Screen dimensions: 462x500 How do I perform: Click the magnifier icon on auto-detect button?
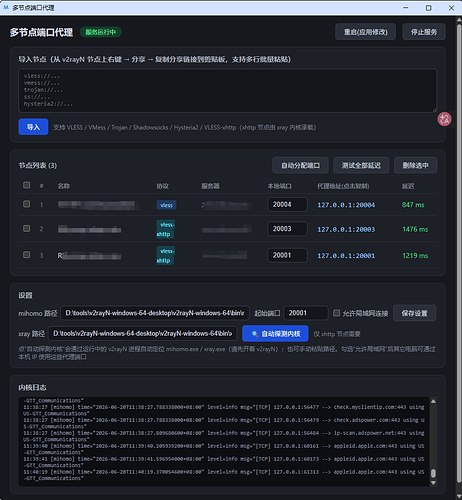point(255,334)
